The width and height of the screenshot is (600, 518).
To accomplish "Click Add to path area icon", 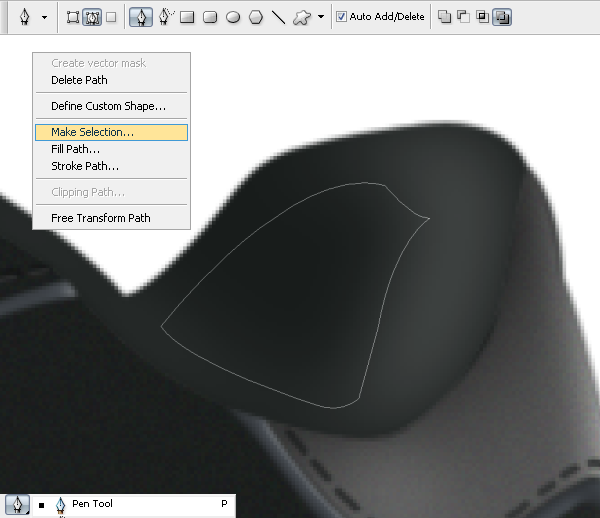I will [x=444, y=17].
